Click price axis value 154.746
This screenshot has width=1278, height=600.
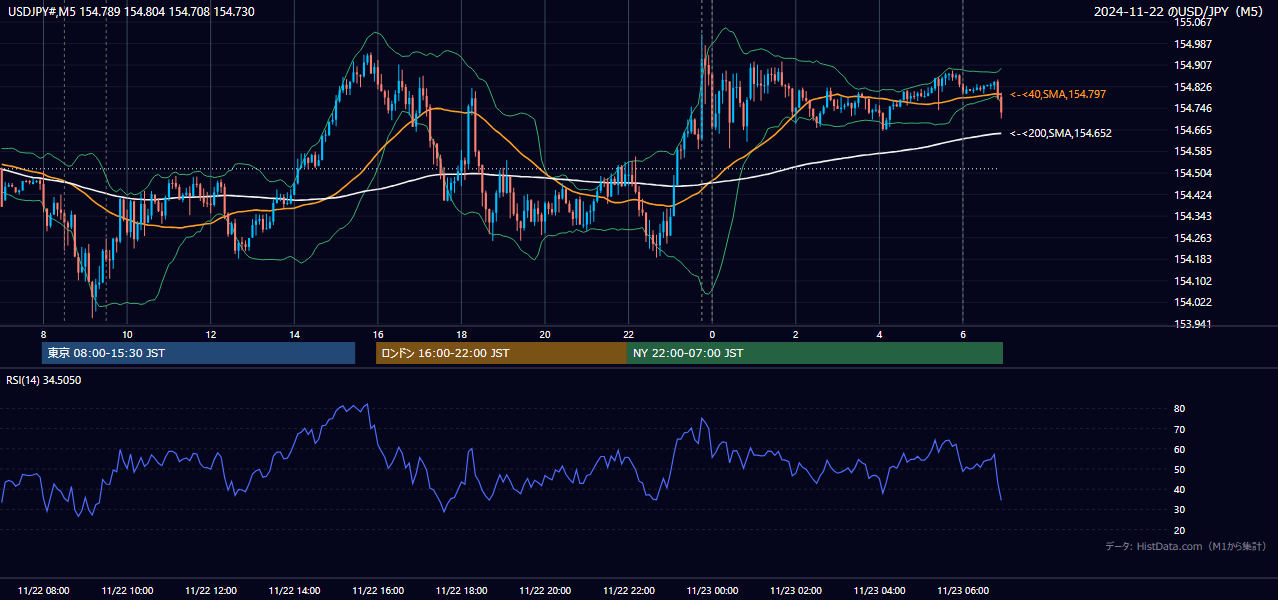point(1192,108)
